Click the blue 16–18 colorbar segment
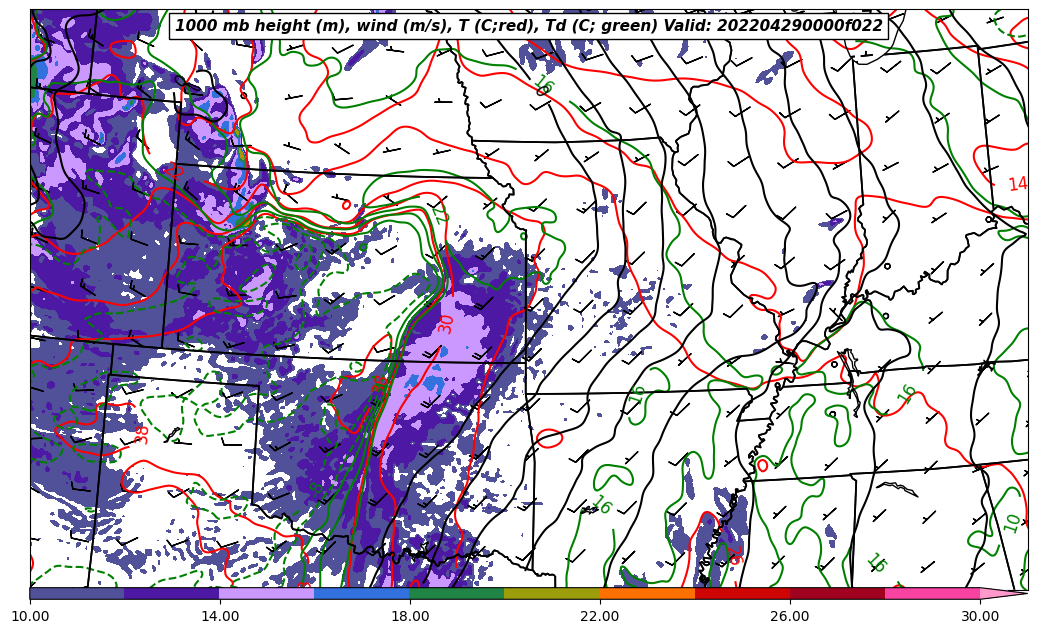 (x=362, y=593)
